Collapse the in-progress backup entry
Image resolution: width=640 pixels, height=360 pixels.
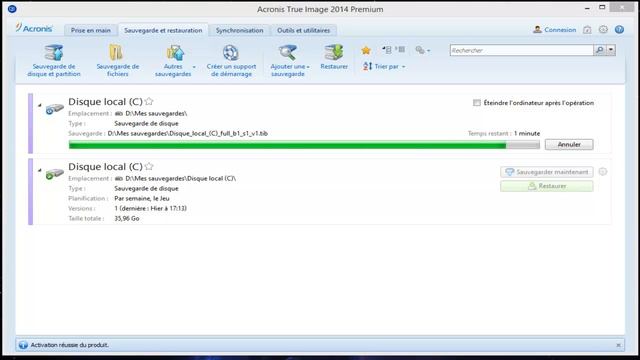[x=40, y=105]
